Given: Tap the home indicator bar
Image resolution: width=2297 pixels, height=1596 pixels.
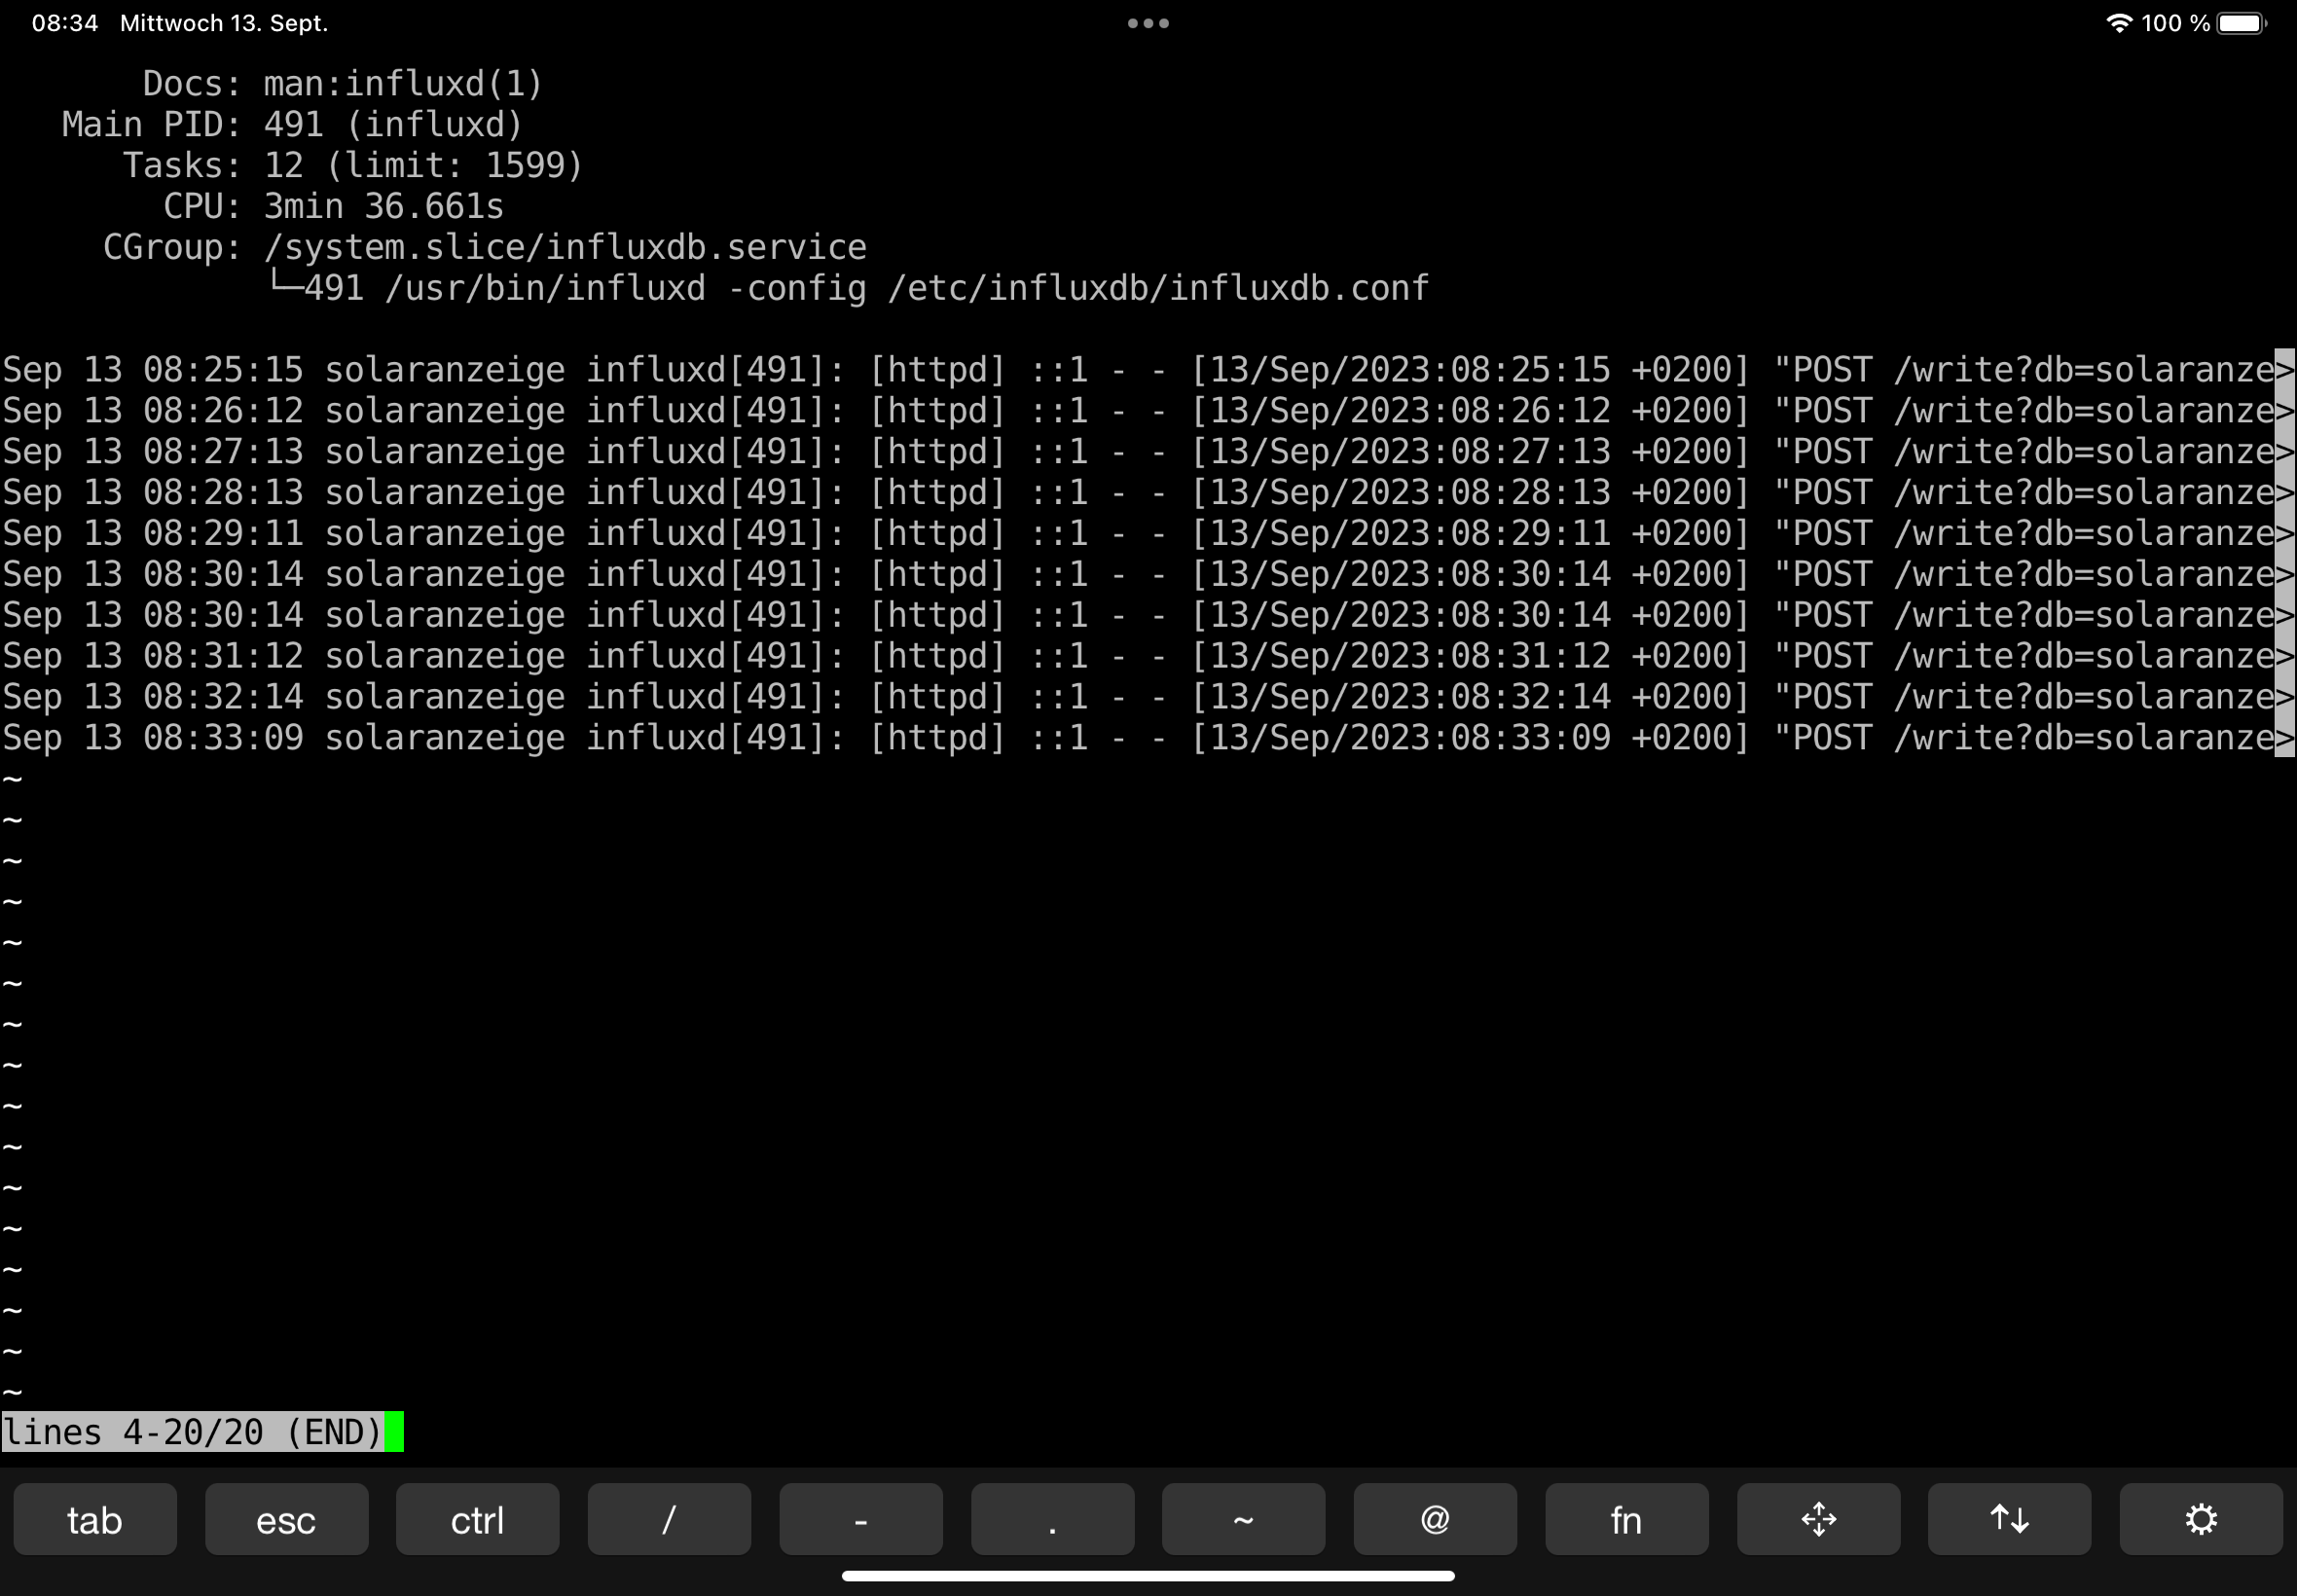Looking at the screenshot, I should (x=1147, y=1576).
